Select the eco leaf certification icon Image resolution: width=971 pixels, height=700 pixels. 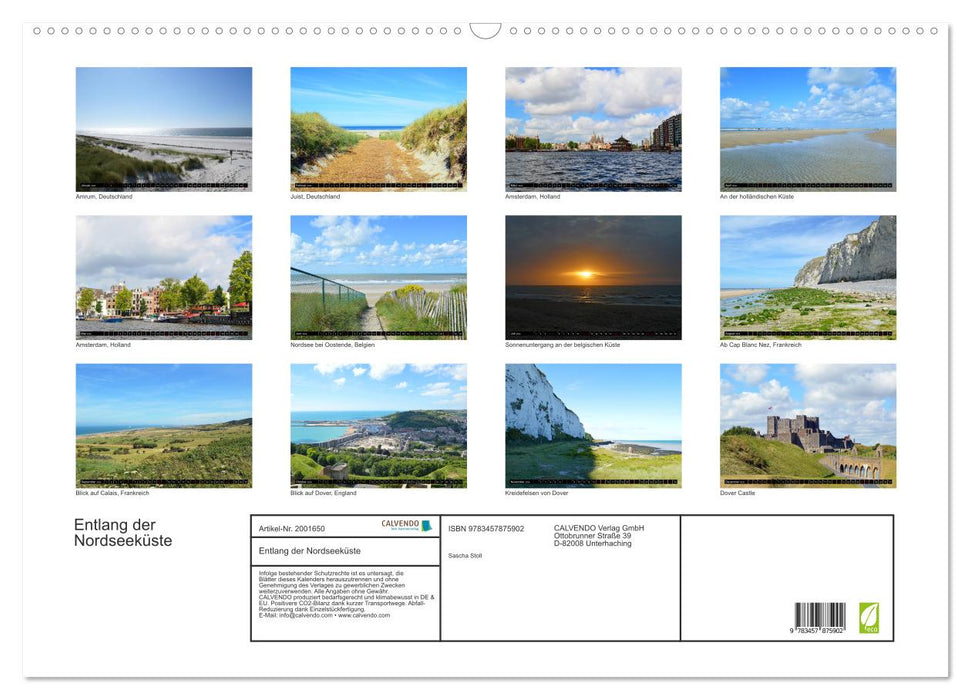point(868,618)
